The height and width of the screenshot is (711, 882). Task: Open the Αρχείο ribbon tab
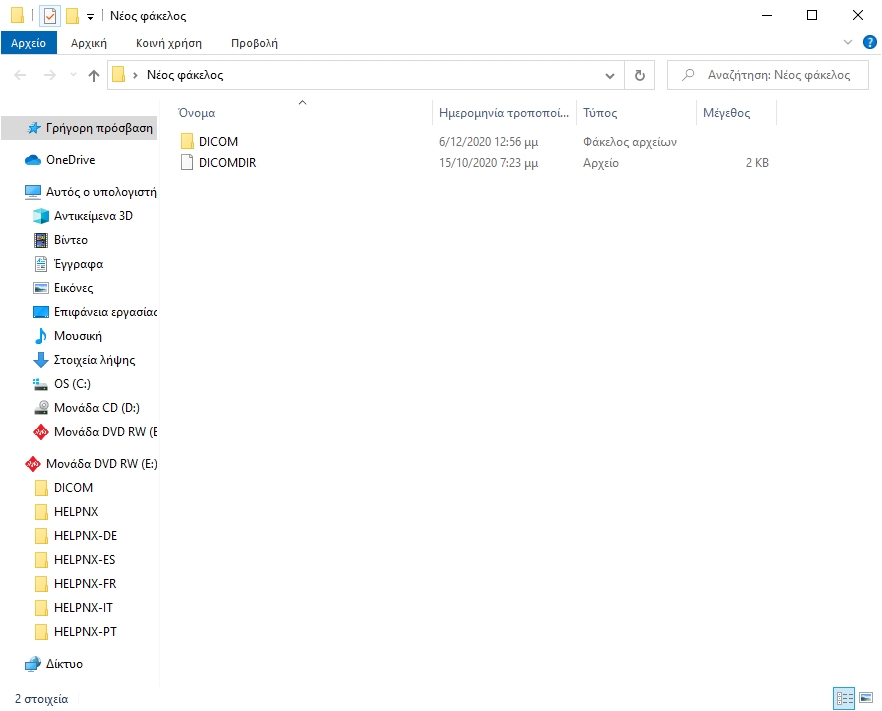29,43
